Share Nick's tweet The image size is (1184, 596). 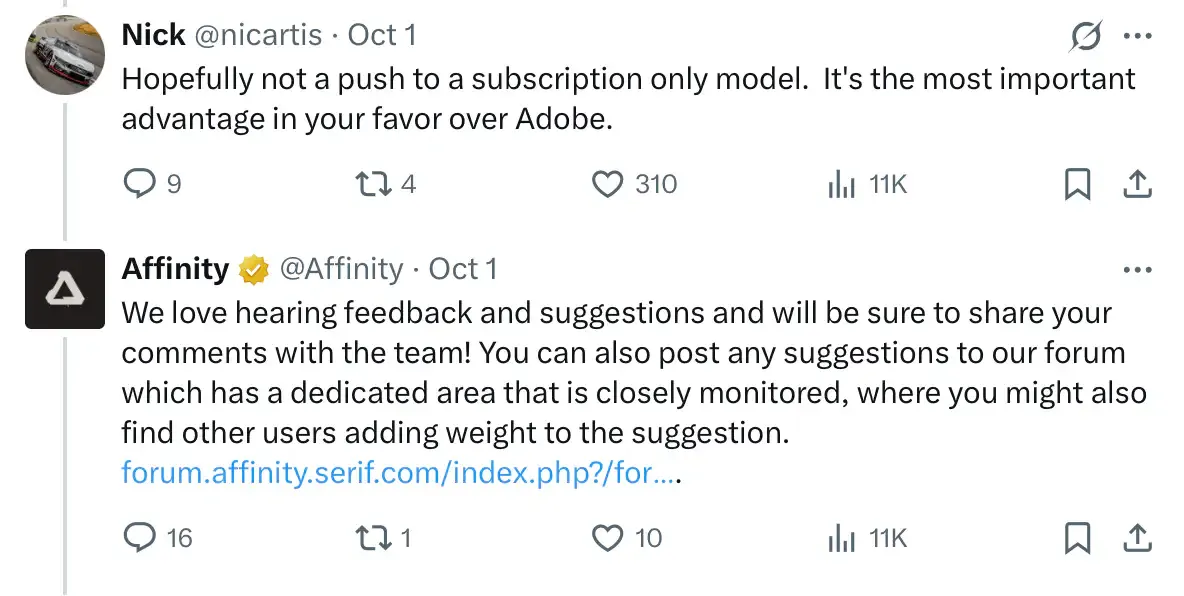[x=1137, y=184]
